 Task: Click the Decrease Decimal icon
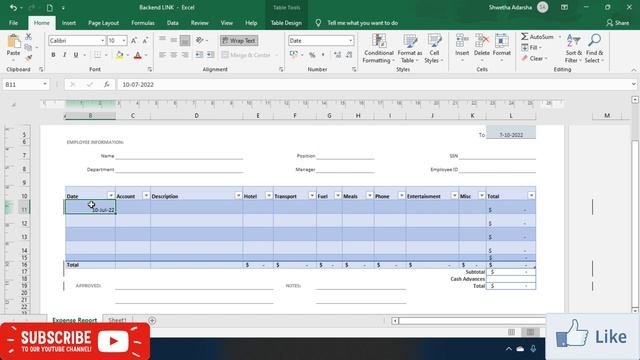point(349,55)
